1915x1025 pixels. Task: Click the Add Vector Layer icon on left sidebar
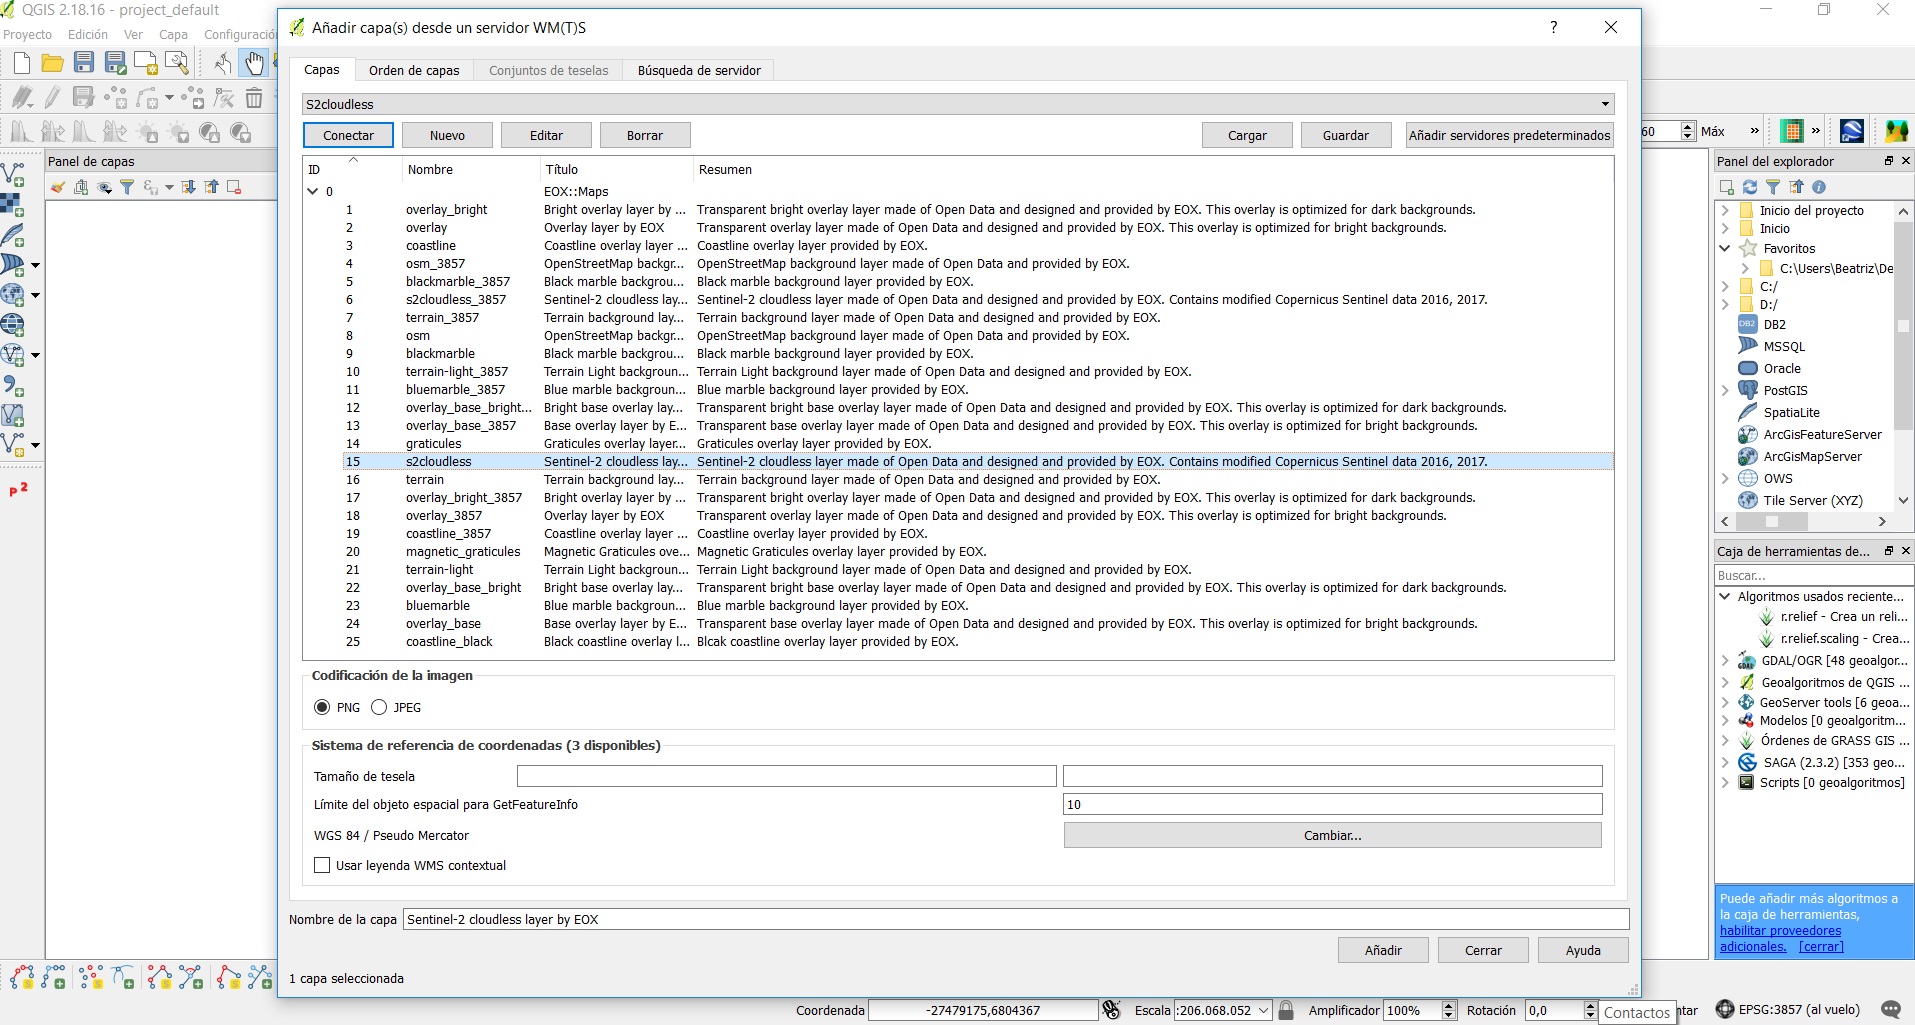tap(13, 174)
